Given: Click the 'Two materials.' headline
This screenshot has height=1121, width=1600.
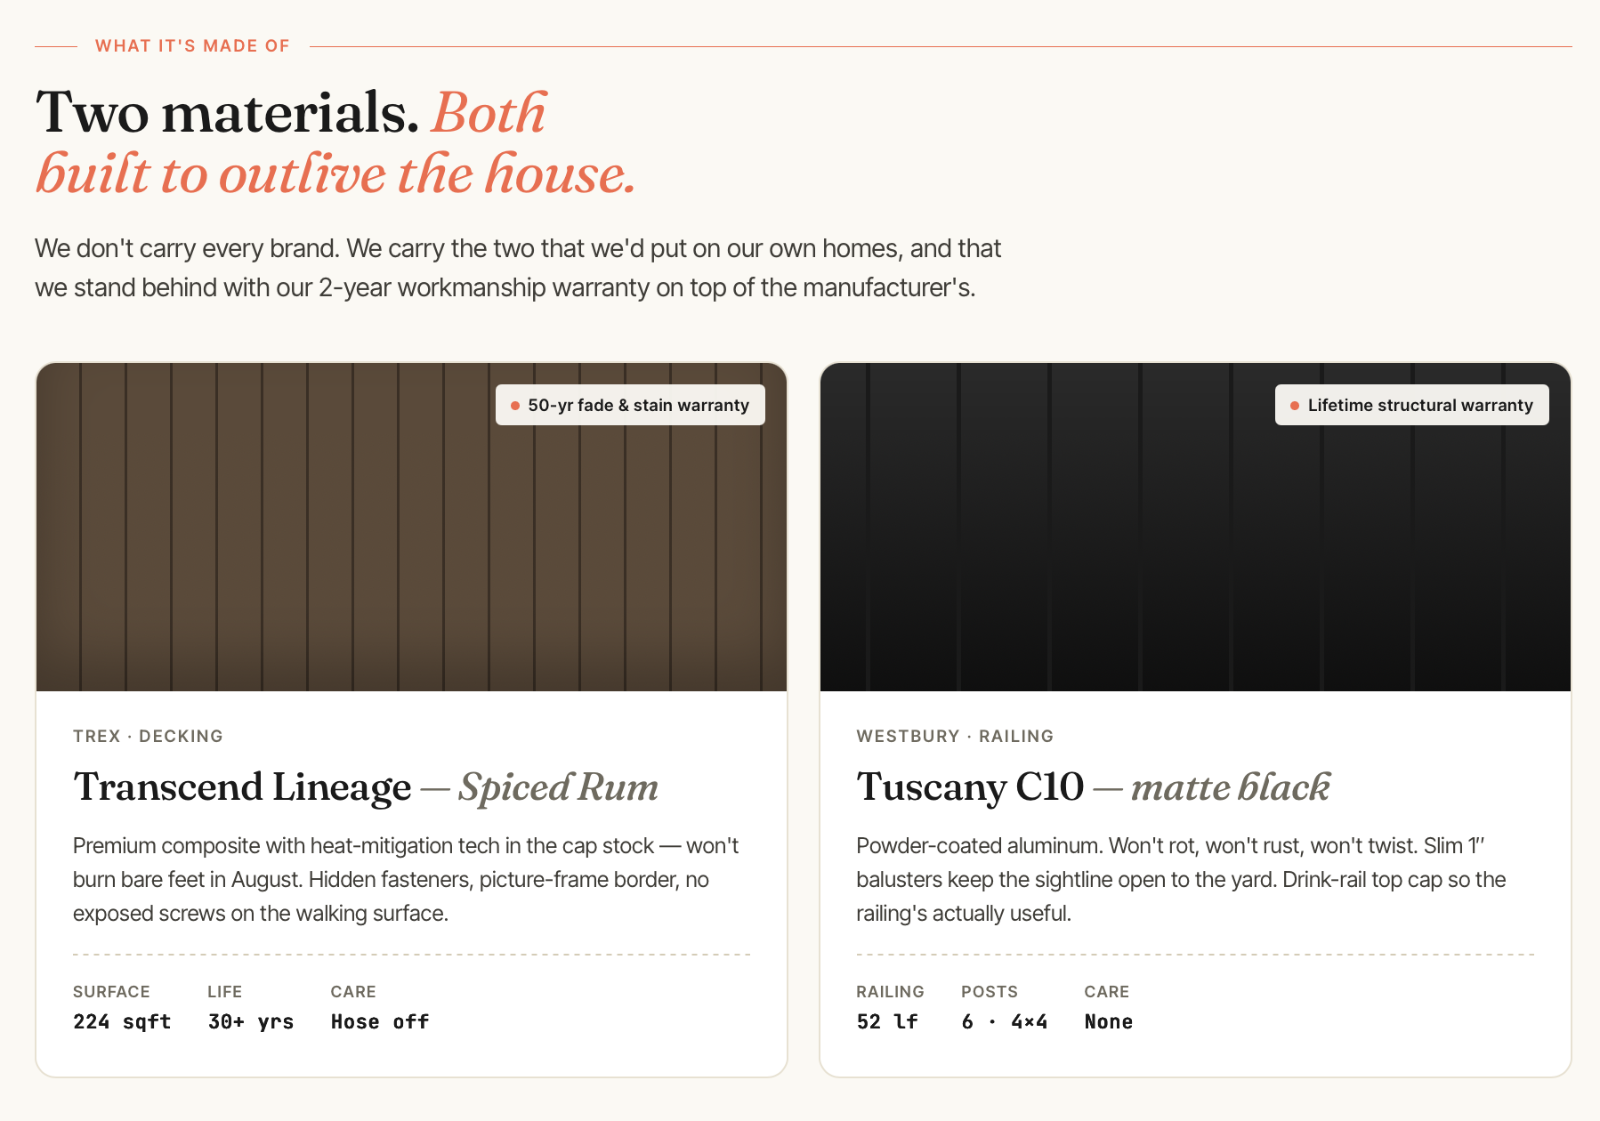Looking at the screenshot, I should (x=227, y=112).
